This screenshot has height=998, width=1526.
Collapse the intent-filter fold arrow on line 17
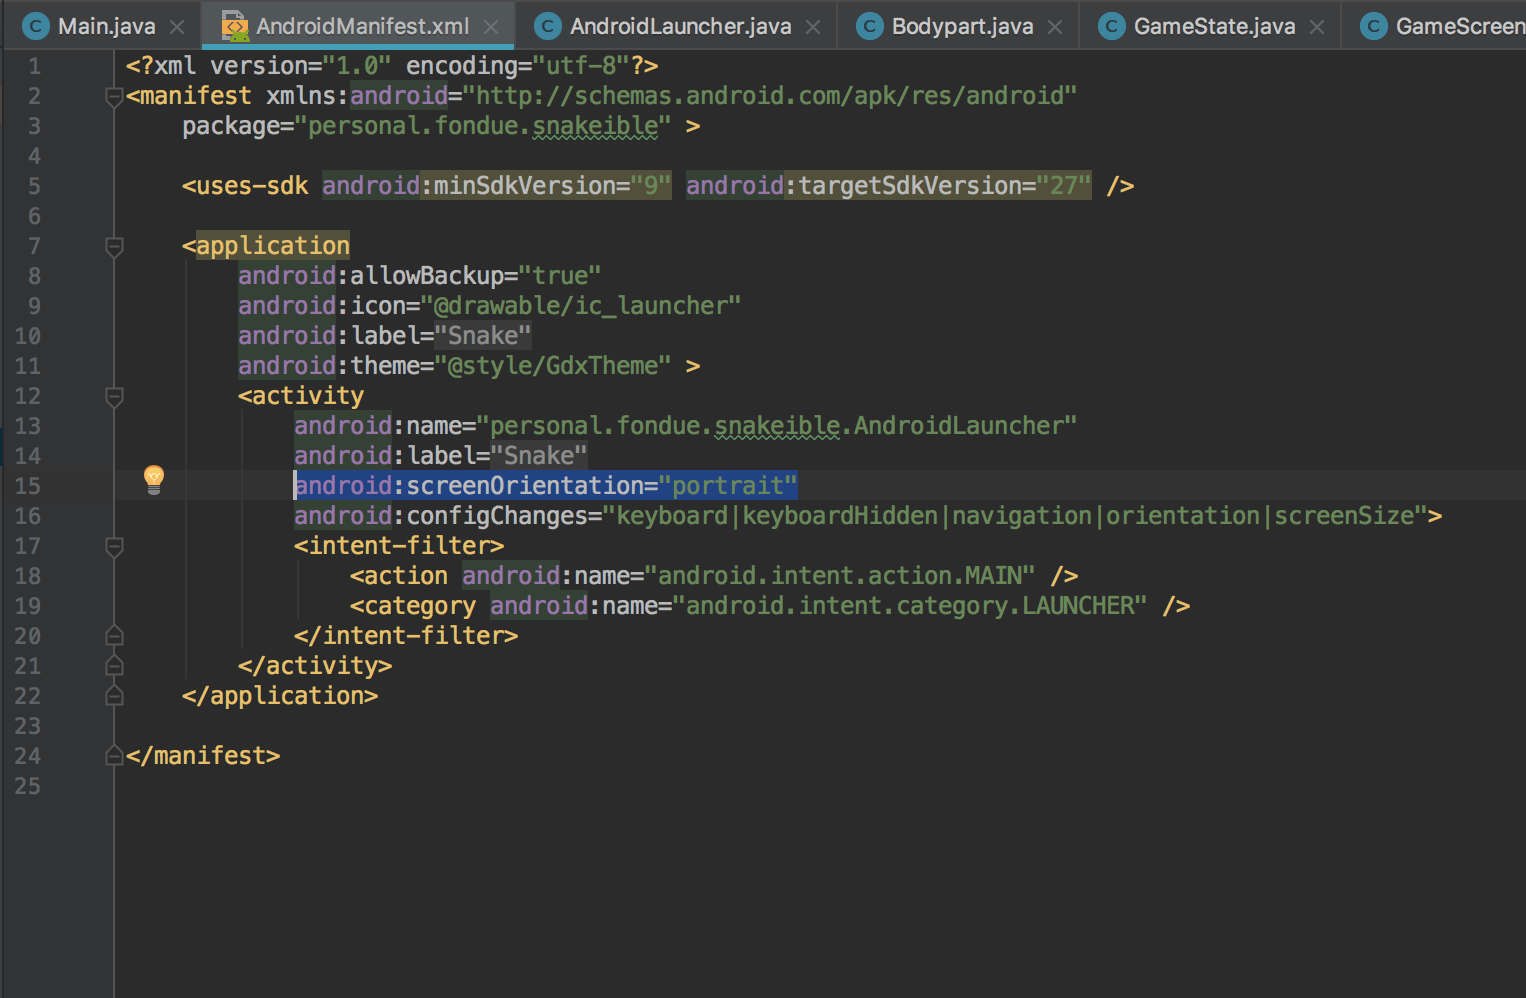(x=113, y=546)
